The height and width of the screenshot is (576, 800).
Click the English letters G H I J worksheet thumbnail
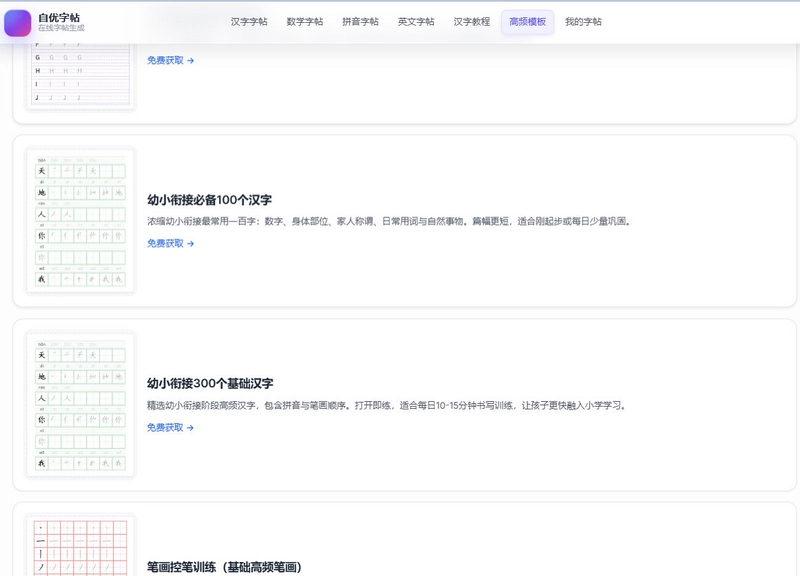80,76
